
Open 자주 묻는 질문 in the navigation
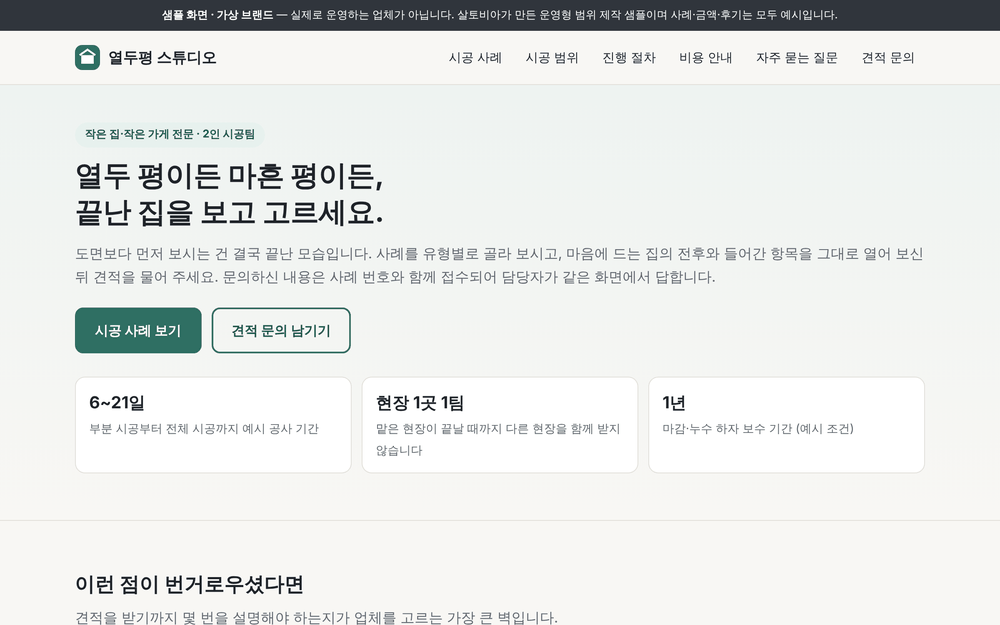[x=797, y=57]
